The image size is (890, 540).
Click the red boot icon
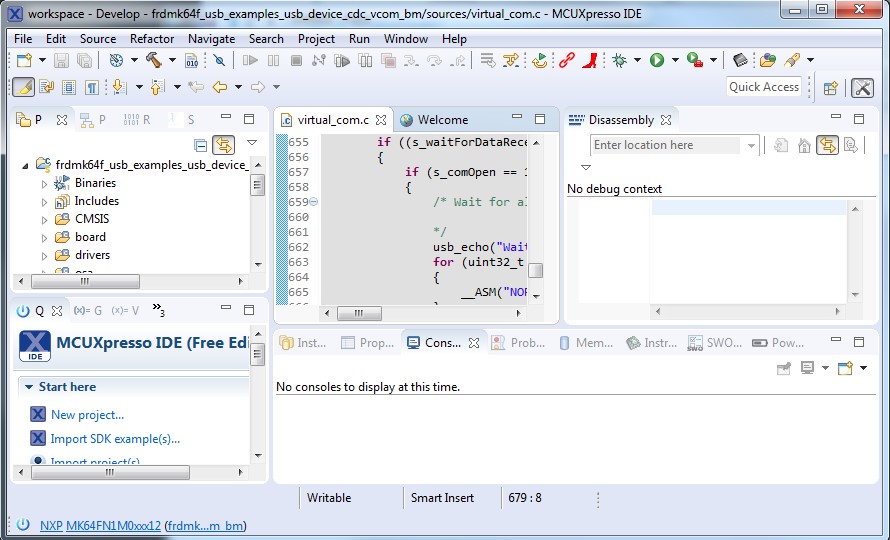pos(590,60)
